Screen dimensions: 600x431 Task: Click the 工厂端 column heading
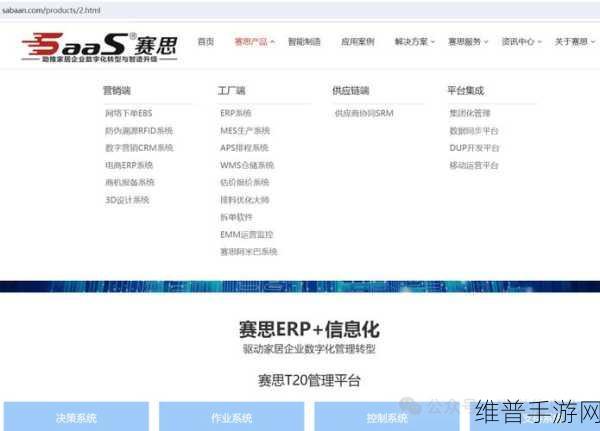coord(232,91)
